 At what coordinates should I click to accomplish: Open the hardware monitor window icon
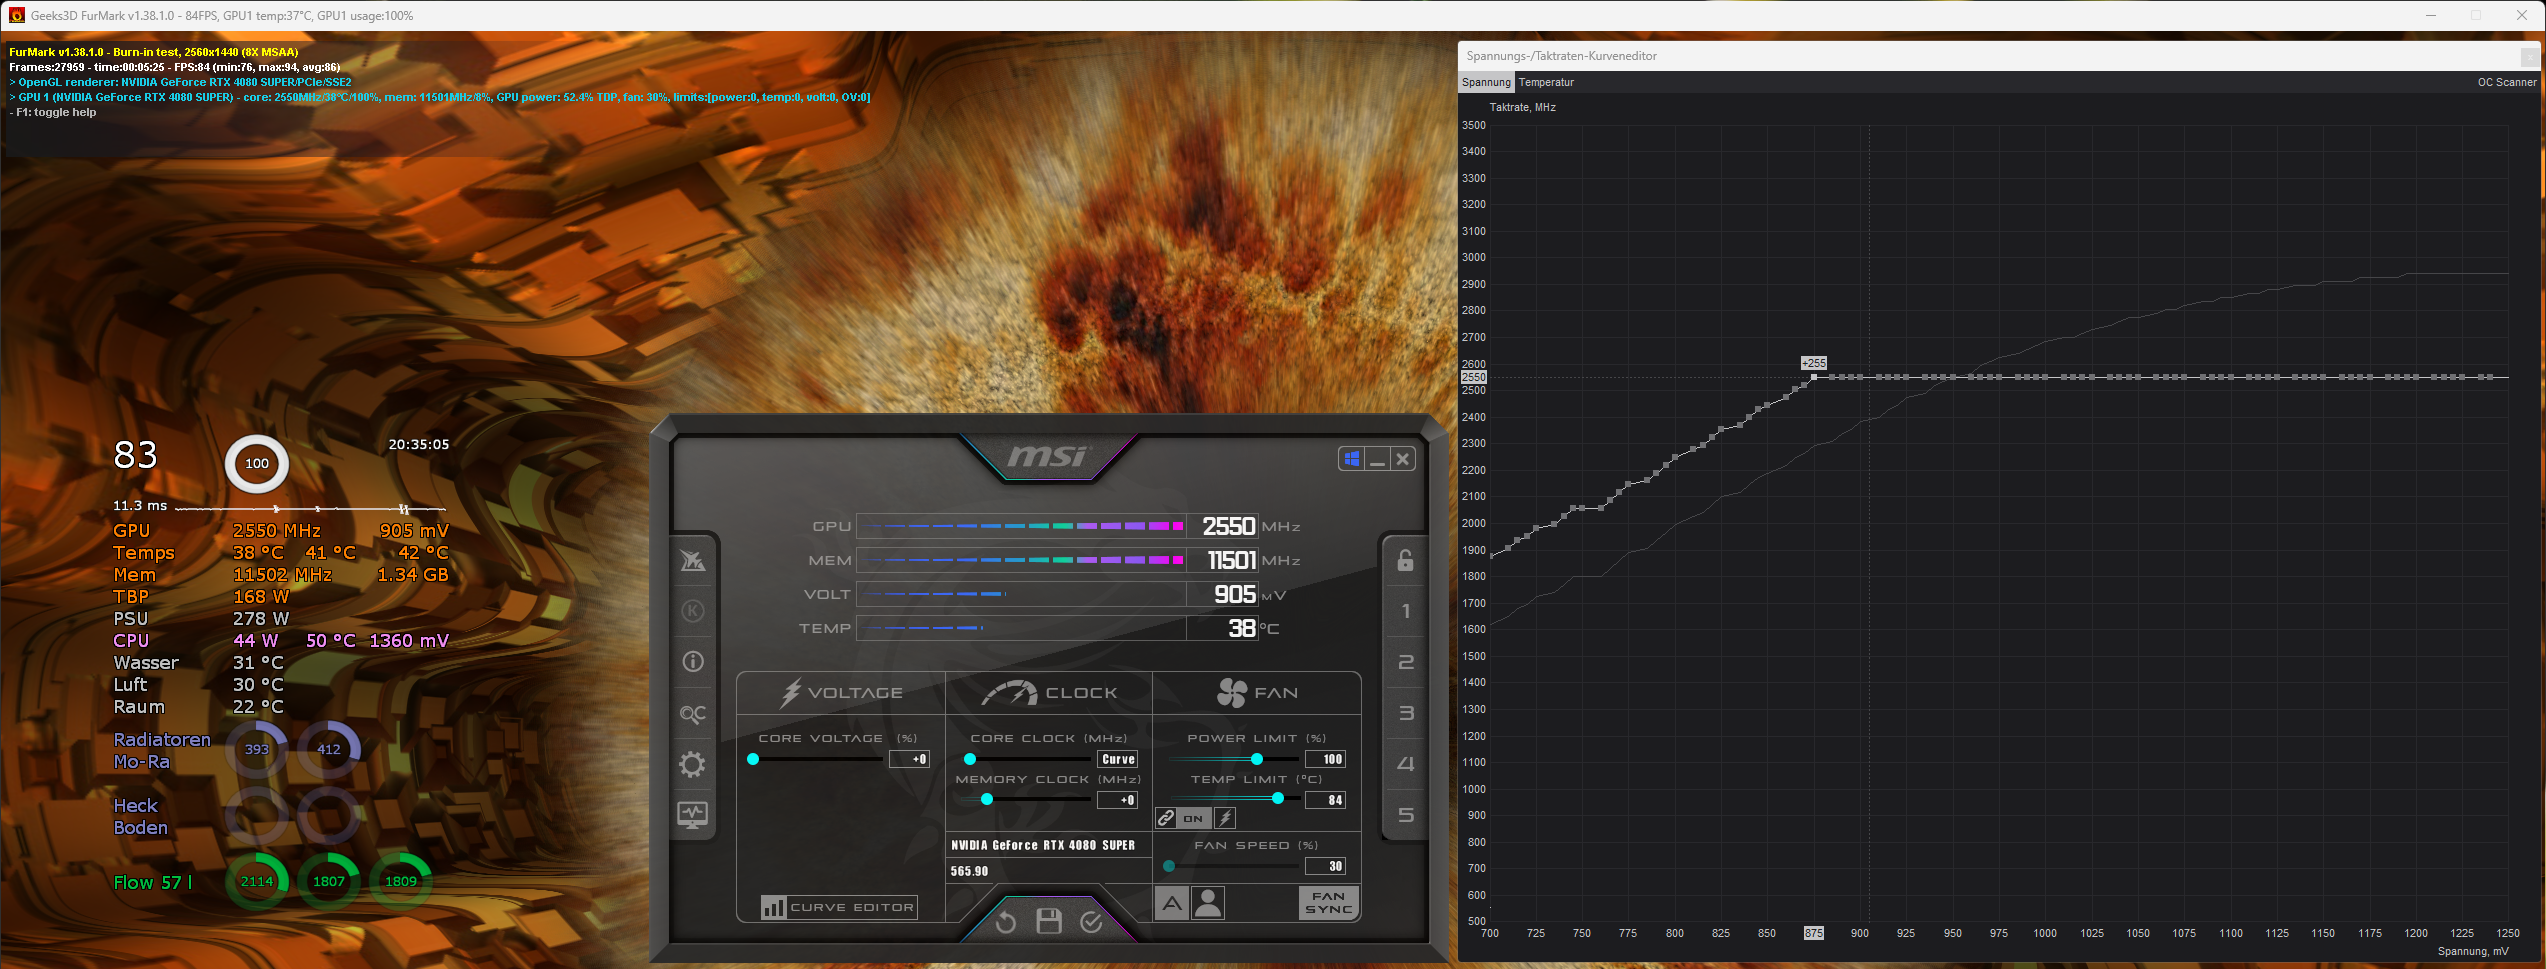(692, 815)
